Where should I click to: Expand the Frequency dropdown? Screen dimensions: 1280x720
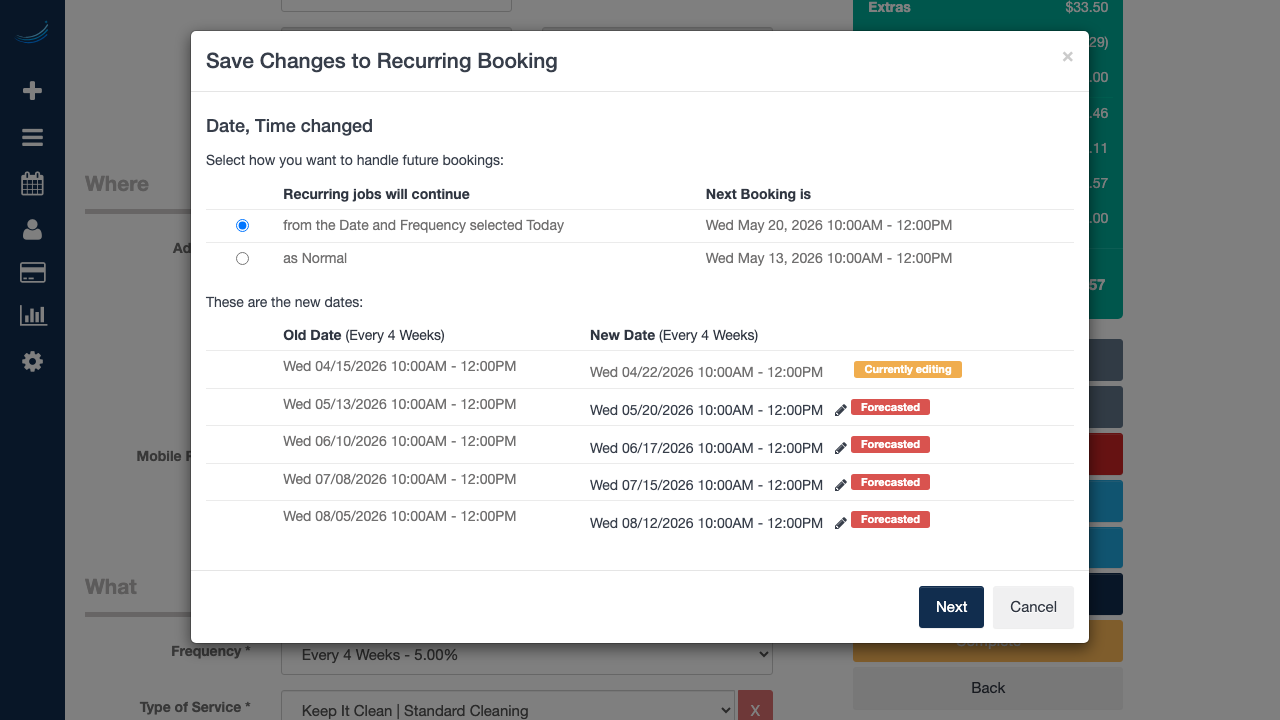coord(526,654)
